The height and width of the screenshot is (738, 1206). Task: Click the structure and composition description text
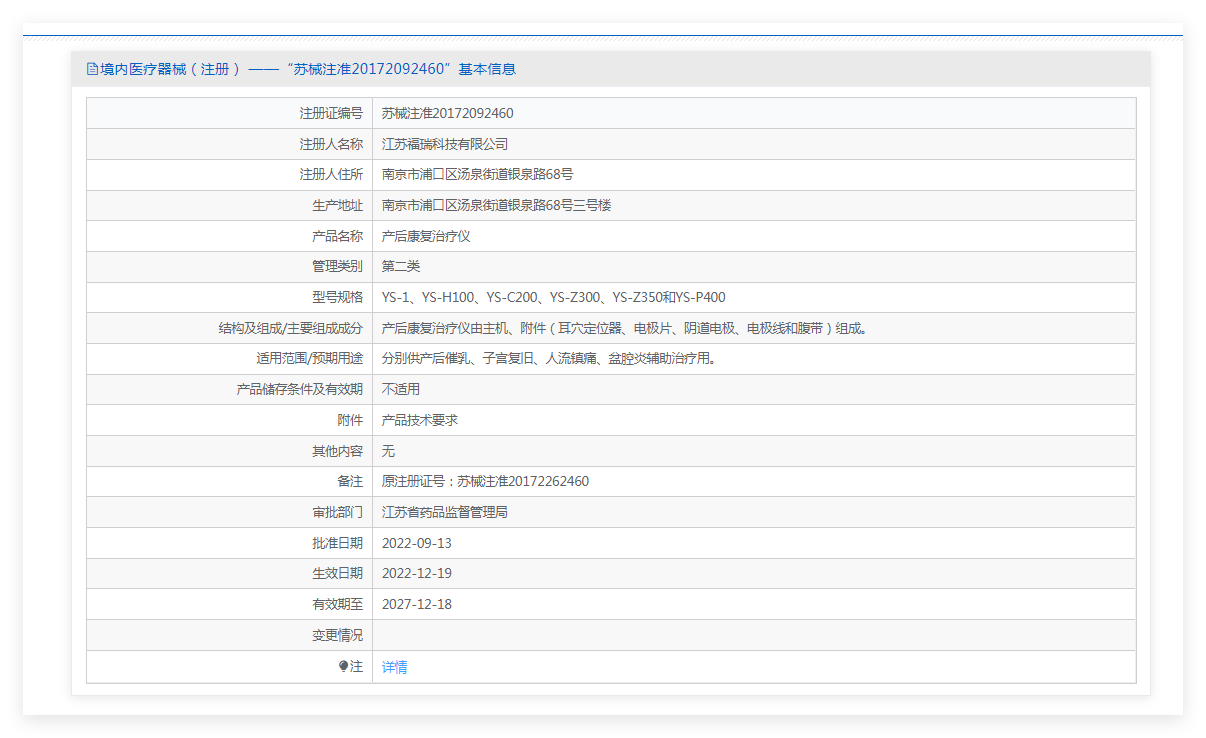click(623, 328)
